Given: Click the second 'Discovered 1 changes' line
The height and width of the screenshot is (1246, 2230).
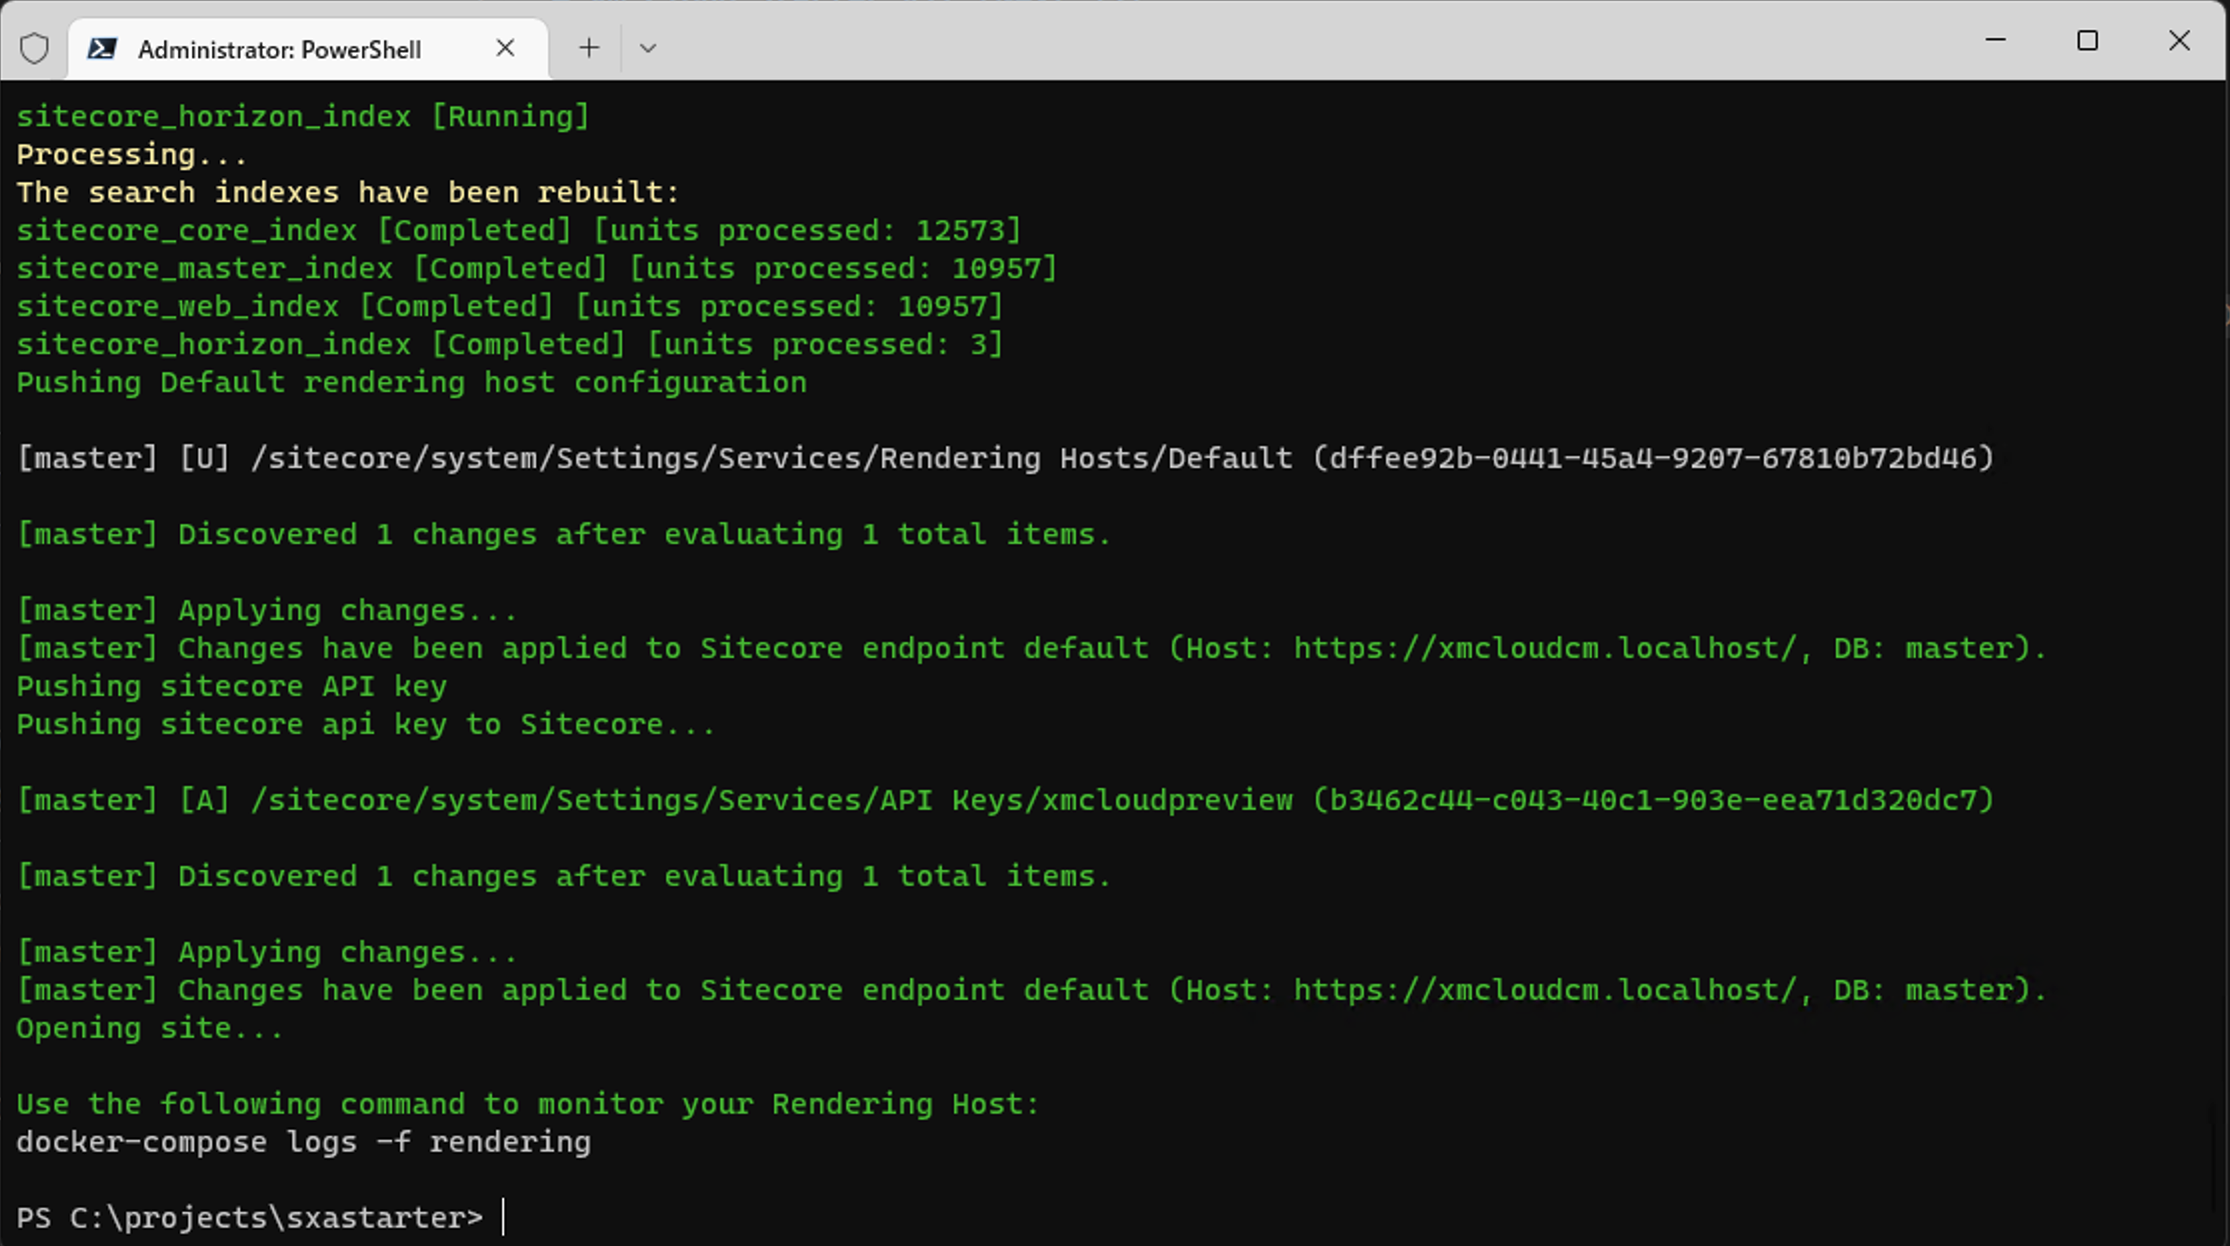Looking at the screenshot, I should coord(564,877).
